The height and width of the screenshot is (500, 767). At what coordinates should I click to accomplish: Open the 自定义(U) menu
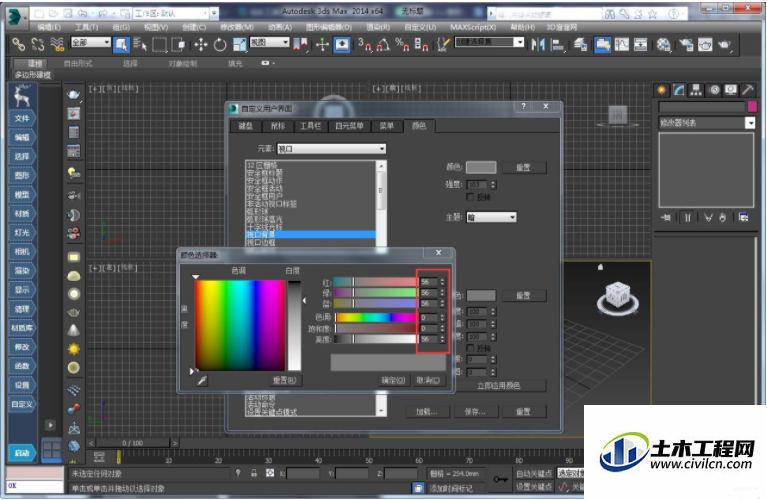pos(420,27)
